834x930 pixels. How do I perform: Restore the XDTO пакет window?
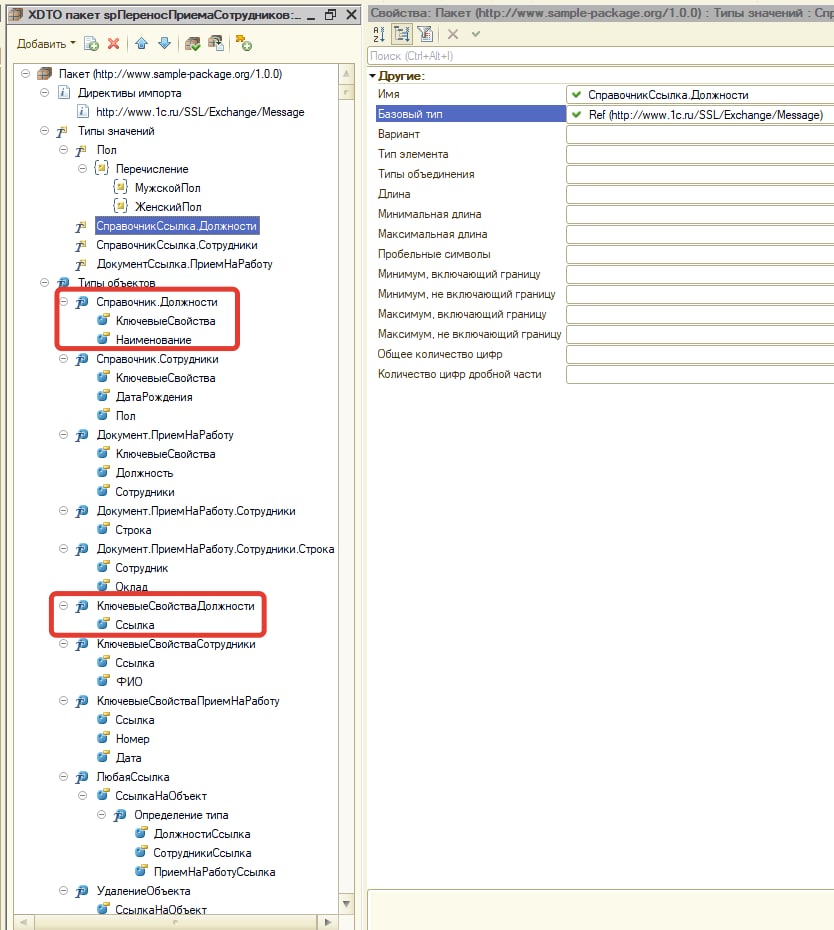331,15
